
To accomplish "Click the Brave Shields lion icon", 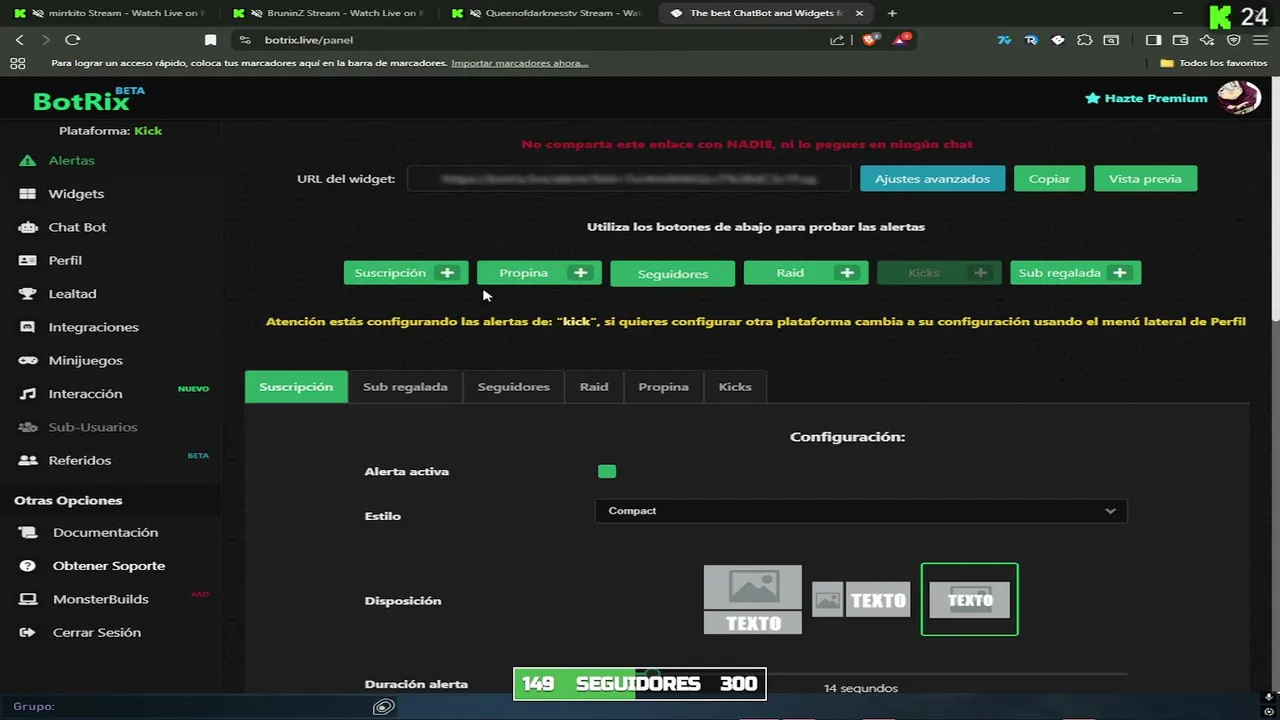I will (x=870, y=40).
